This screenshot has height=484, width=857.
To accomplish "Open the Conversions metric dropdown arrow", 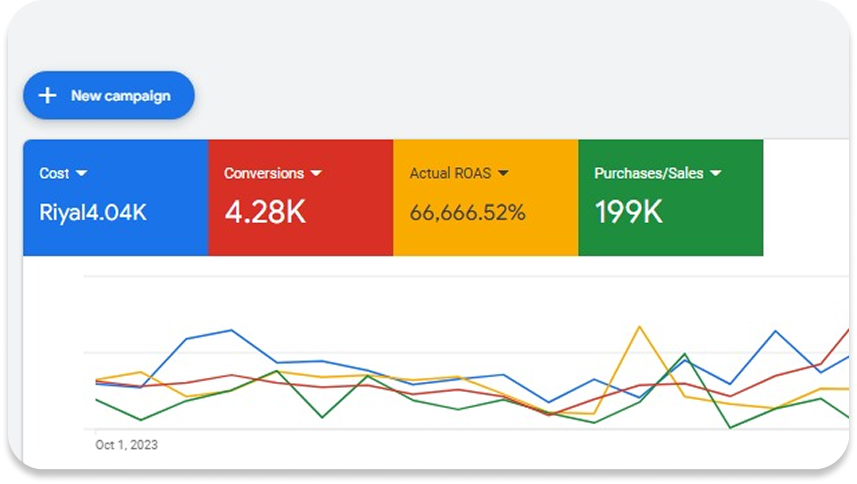I will point(316,174).
